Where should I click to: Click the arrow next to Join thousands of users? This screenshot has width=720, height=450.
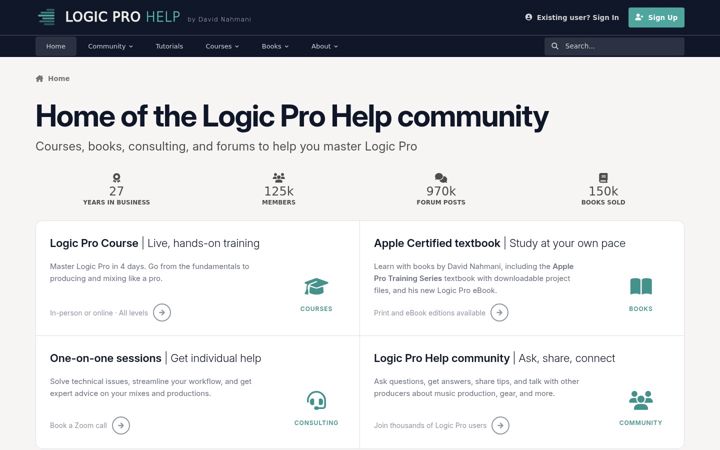[x=500, y=425]
